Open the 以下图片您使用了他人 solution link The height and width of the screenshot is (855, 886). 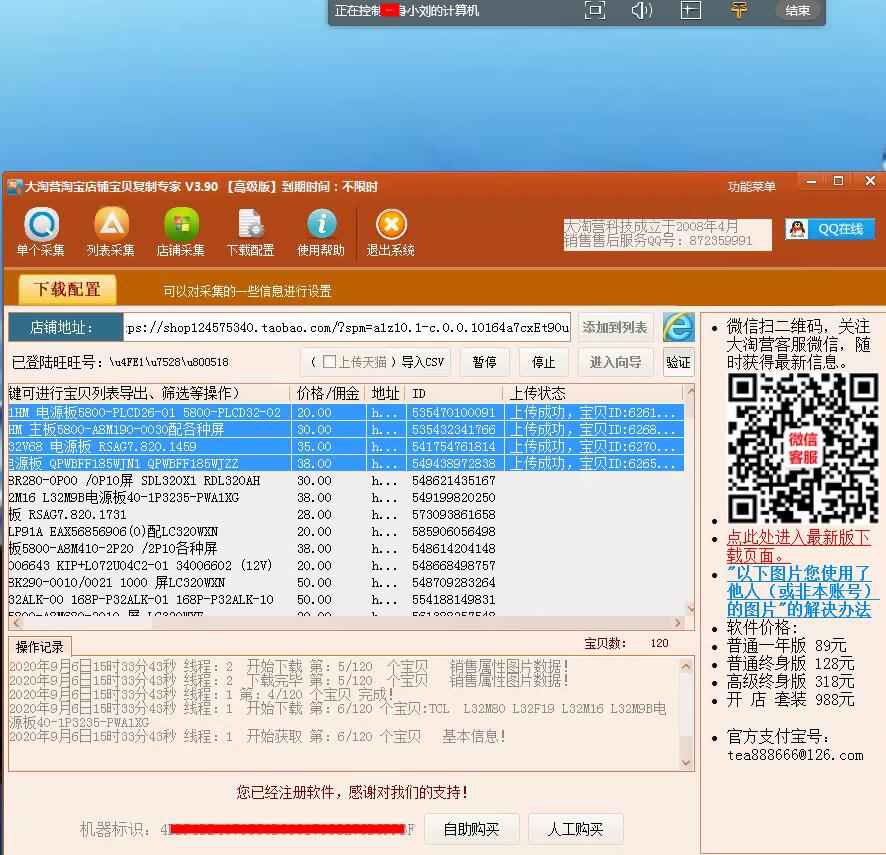801,591
